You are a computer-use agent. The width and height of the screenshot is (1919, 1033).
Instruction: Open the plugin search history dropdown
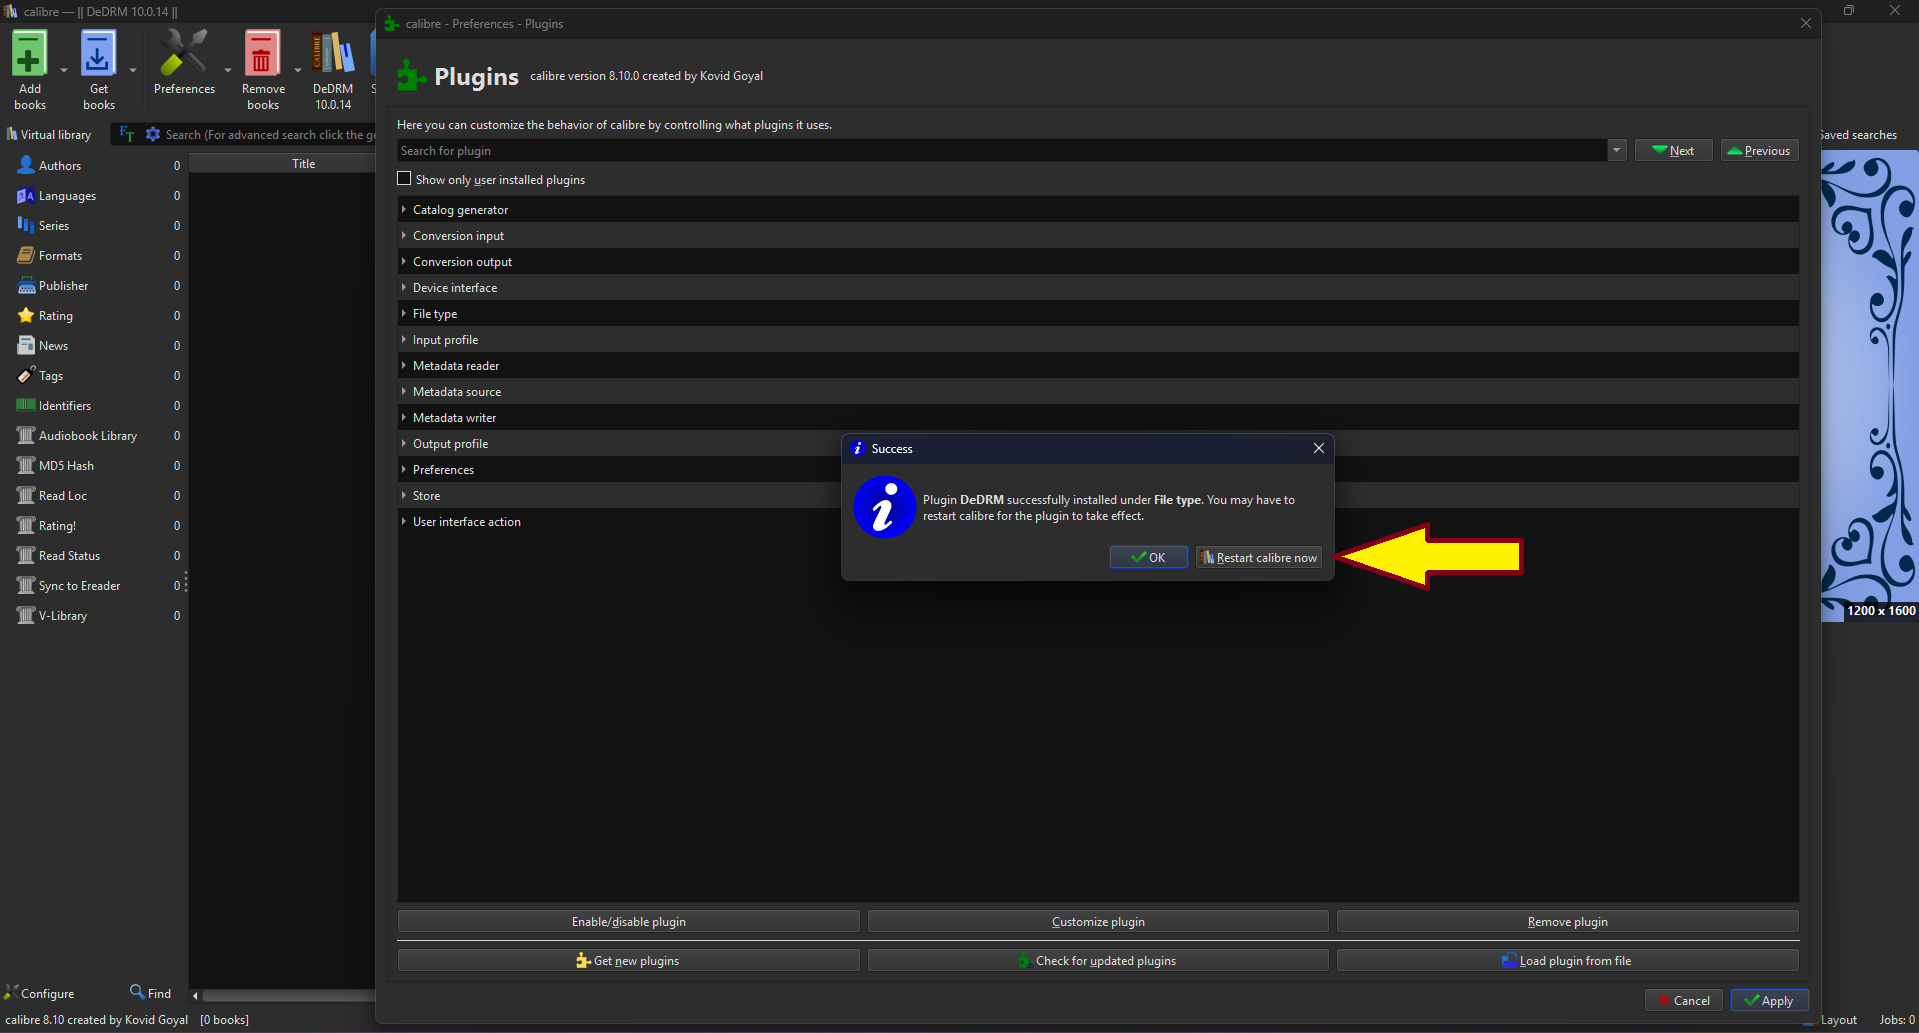point(1616,150)
